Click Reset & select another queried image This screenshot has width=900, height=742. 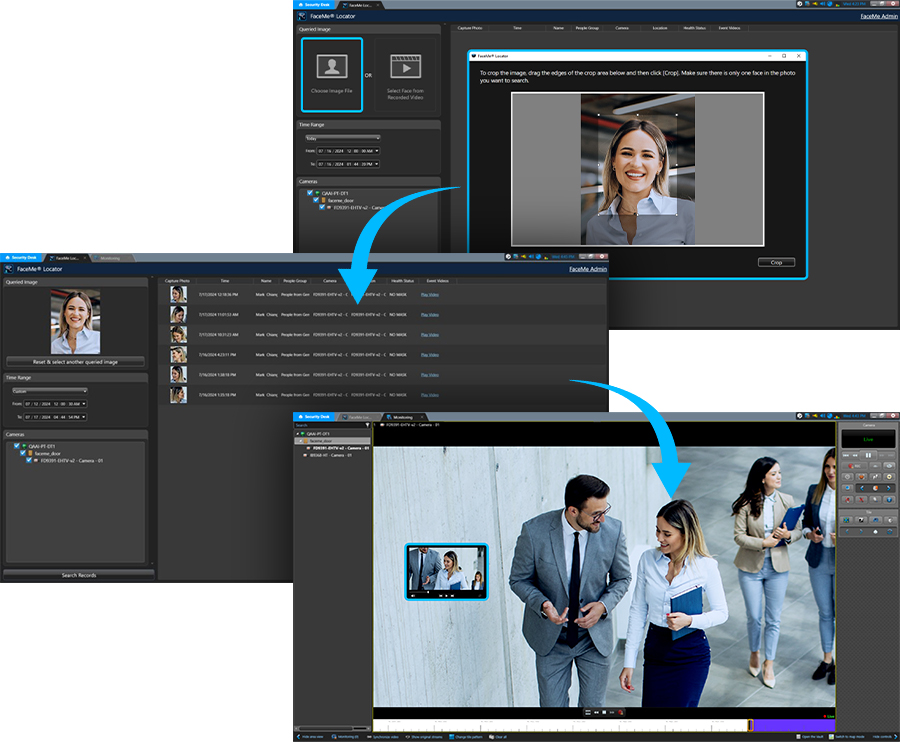(x=75, y=362)
